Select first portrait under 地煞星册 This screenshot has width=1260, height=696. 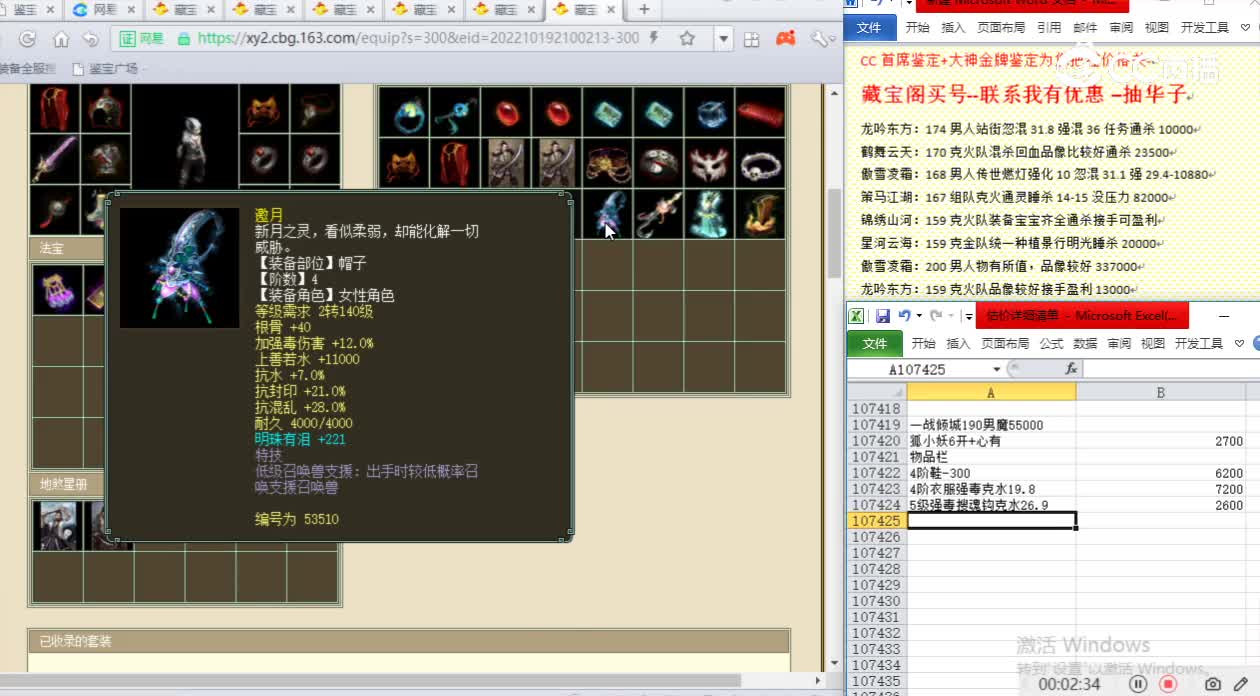coord(56,525)
